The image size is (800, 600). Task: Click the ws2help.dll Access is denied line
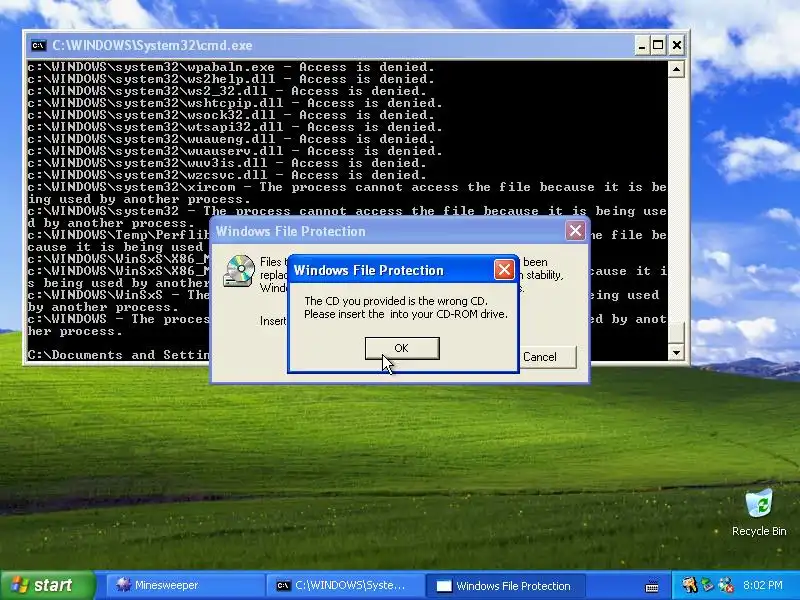point(231,79)
